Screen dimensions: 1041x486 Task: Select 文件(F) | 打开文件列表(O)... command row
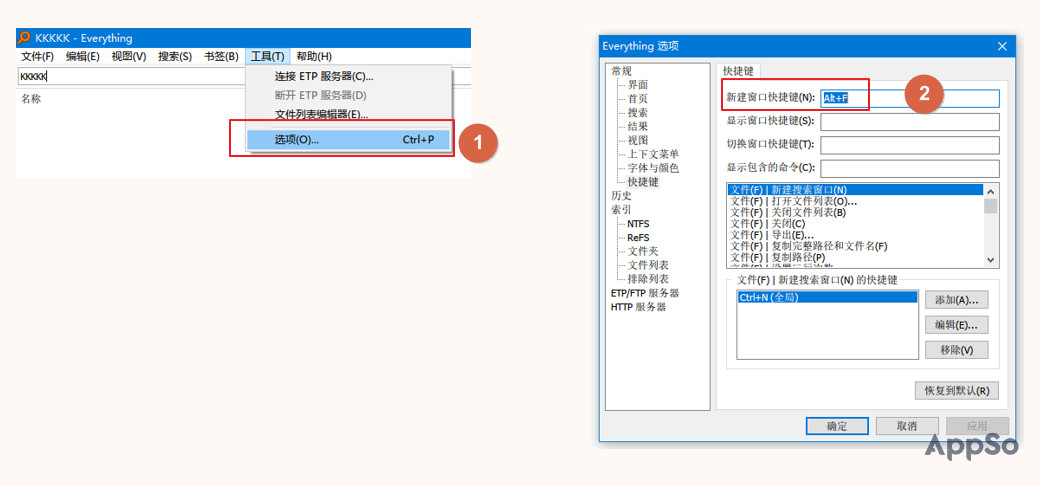pyautogui.click(x=855, y=201)
